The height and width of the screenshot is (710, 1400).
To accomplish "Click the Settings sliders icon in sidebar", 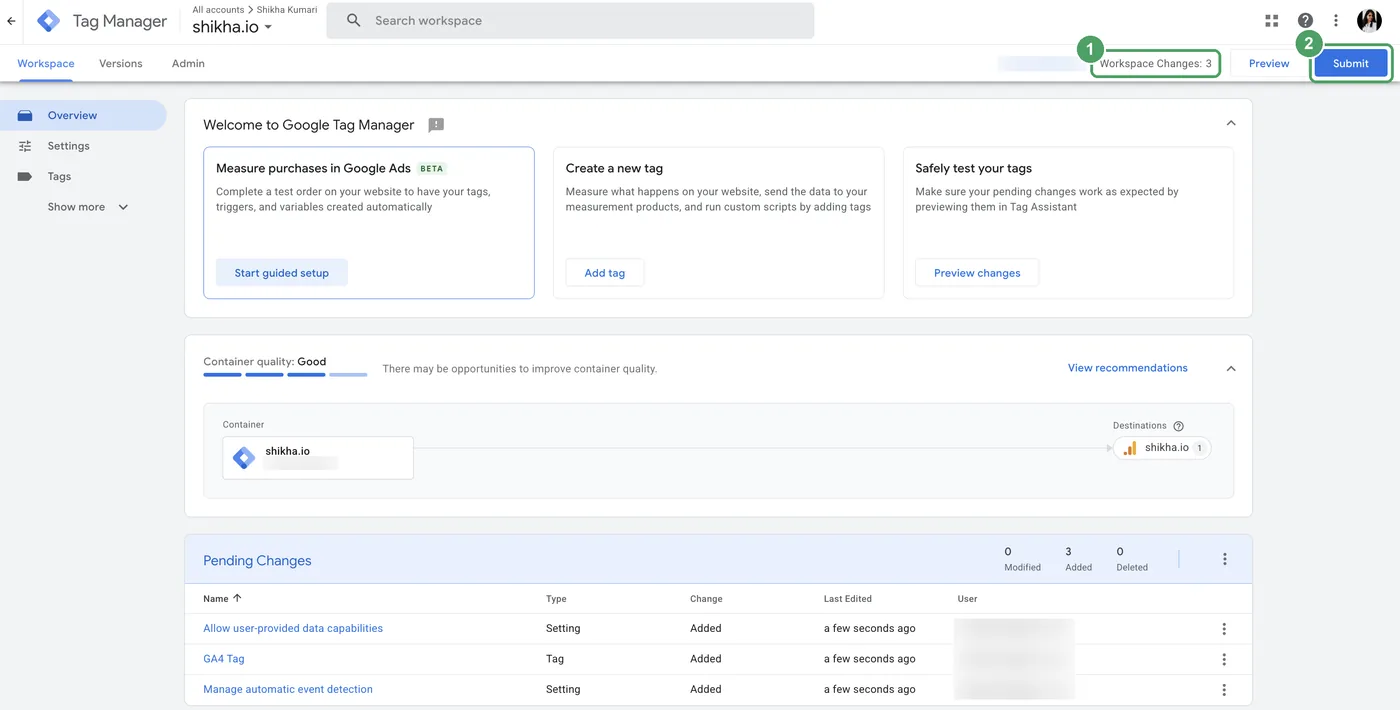I will [x=25, y=146].
